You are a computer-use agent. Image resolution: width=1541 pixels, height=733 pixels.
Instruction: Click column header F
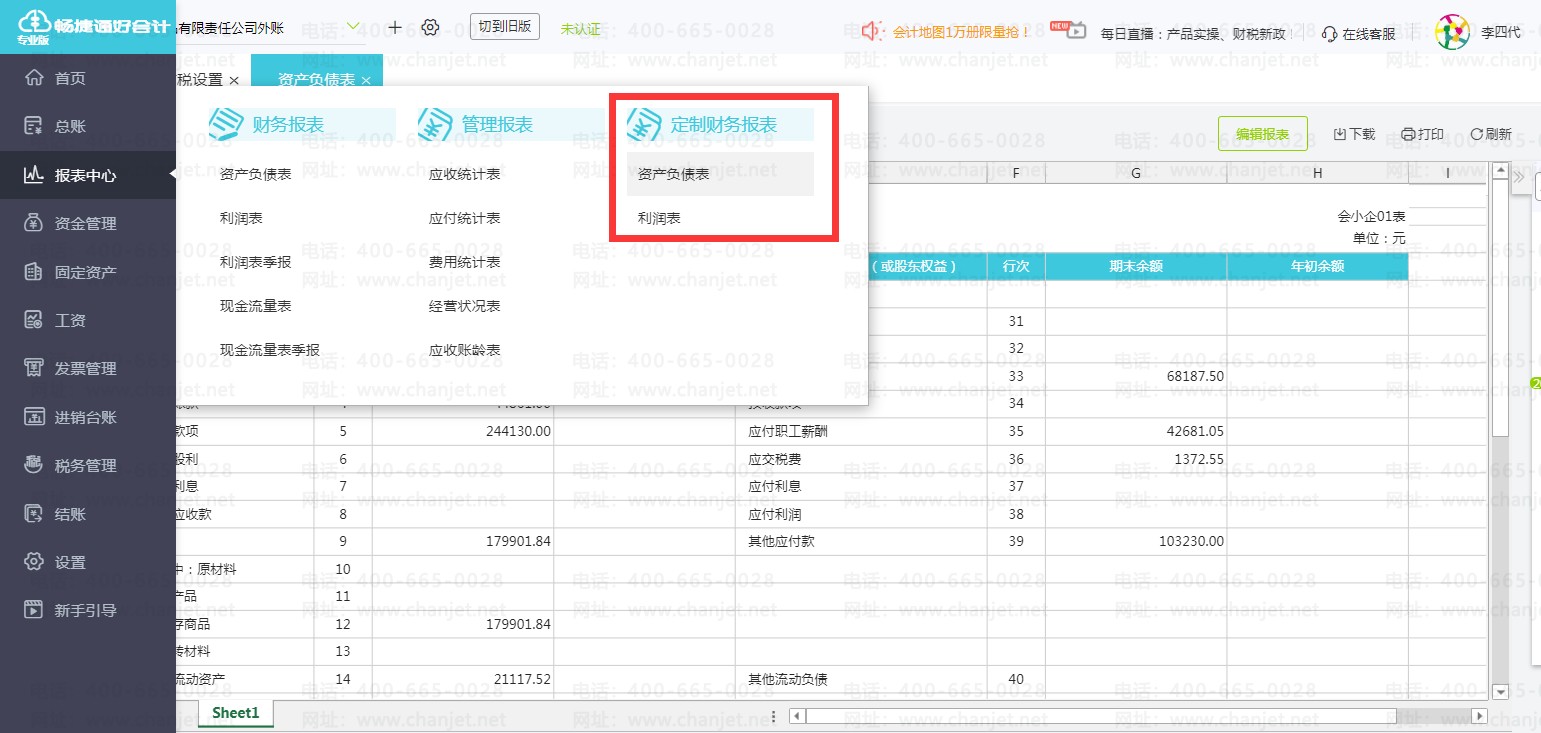[x=1016, y=173]
